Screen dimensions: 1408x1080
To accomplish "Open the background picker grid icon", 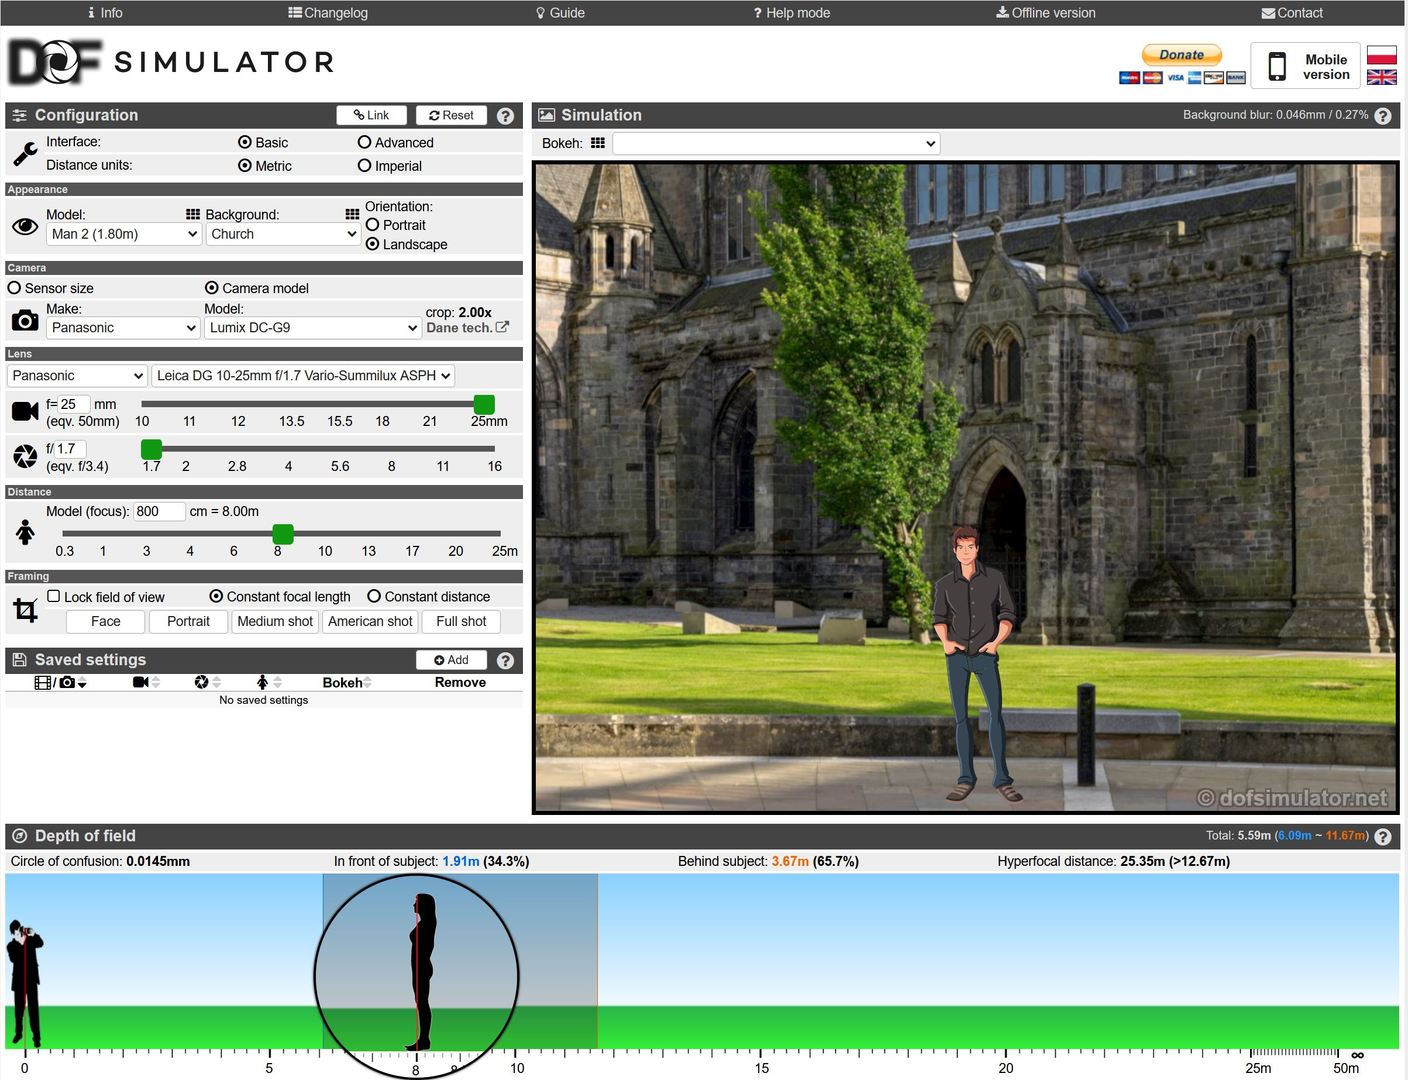I will (x=352, y=214).
